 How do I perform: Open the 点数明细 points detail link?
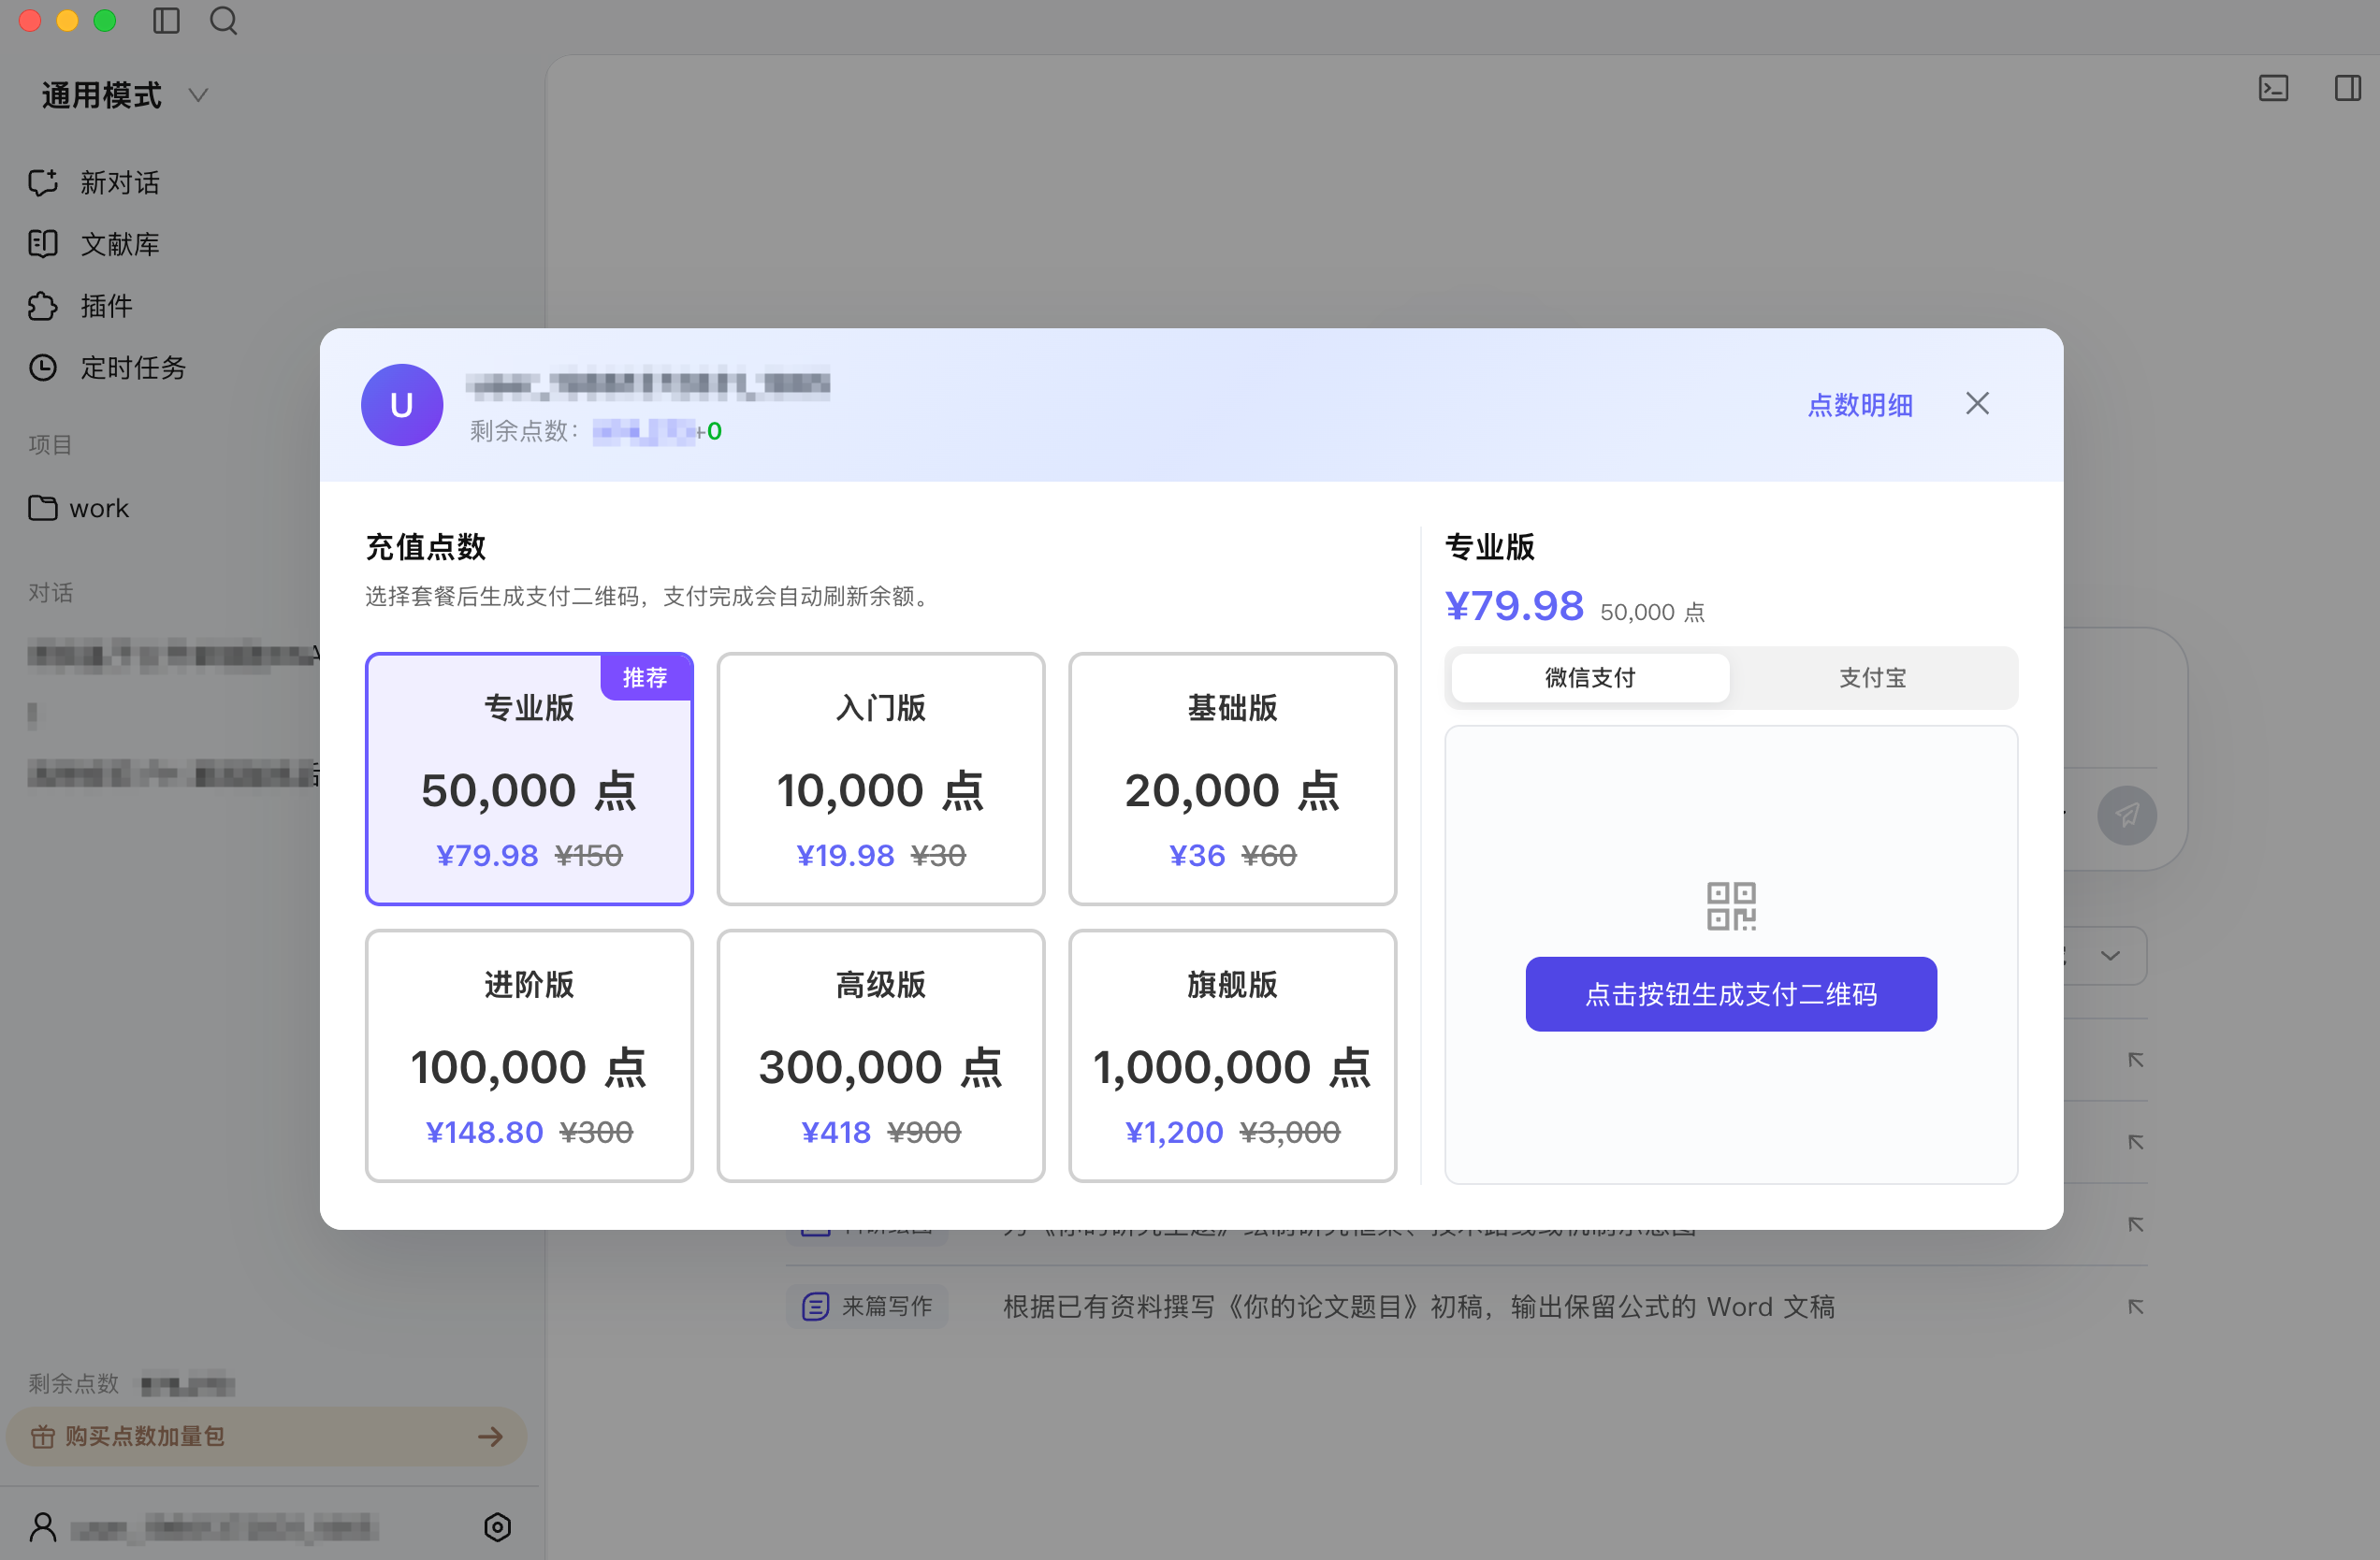(x=1860, y=405)
